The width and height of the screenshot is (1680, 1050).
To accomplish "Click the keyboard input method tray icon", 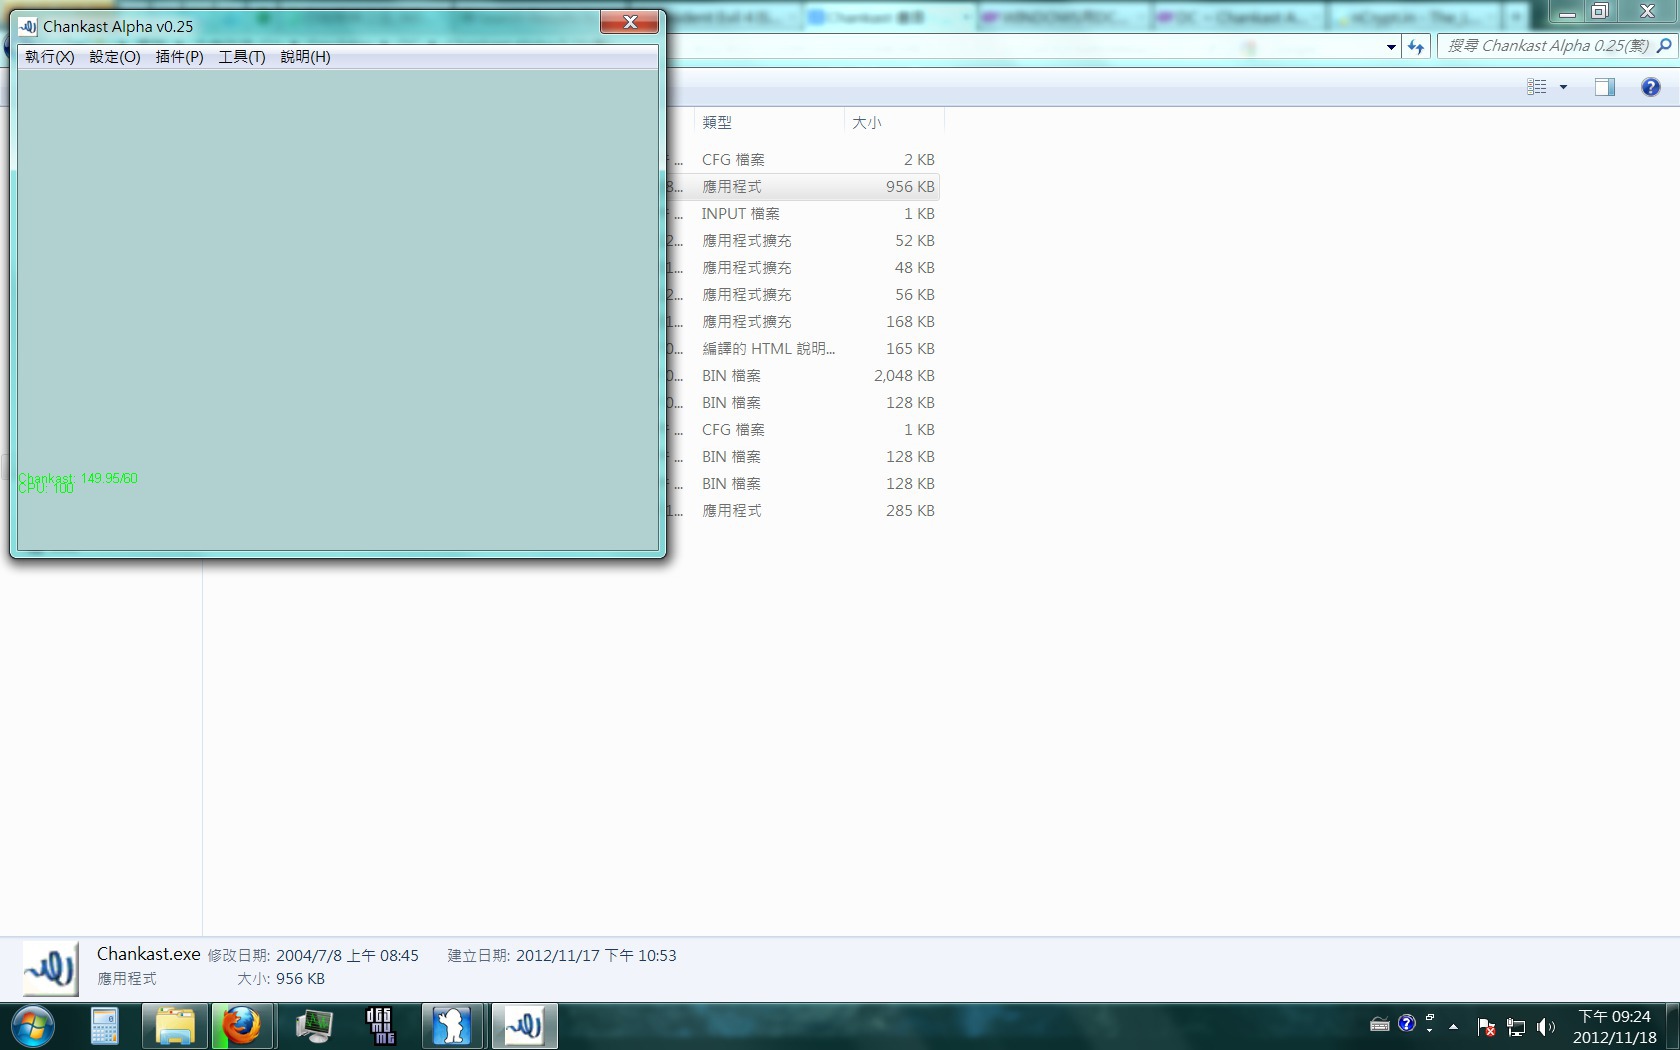I will 1380,1025.
